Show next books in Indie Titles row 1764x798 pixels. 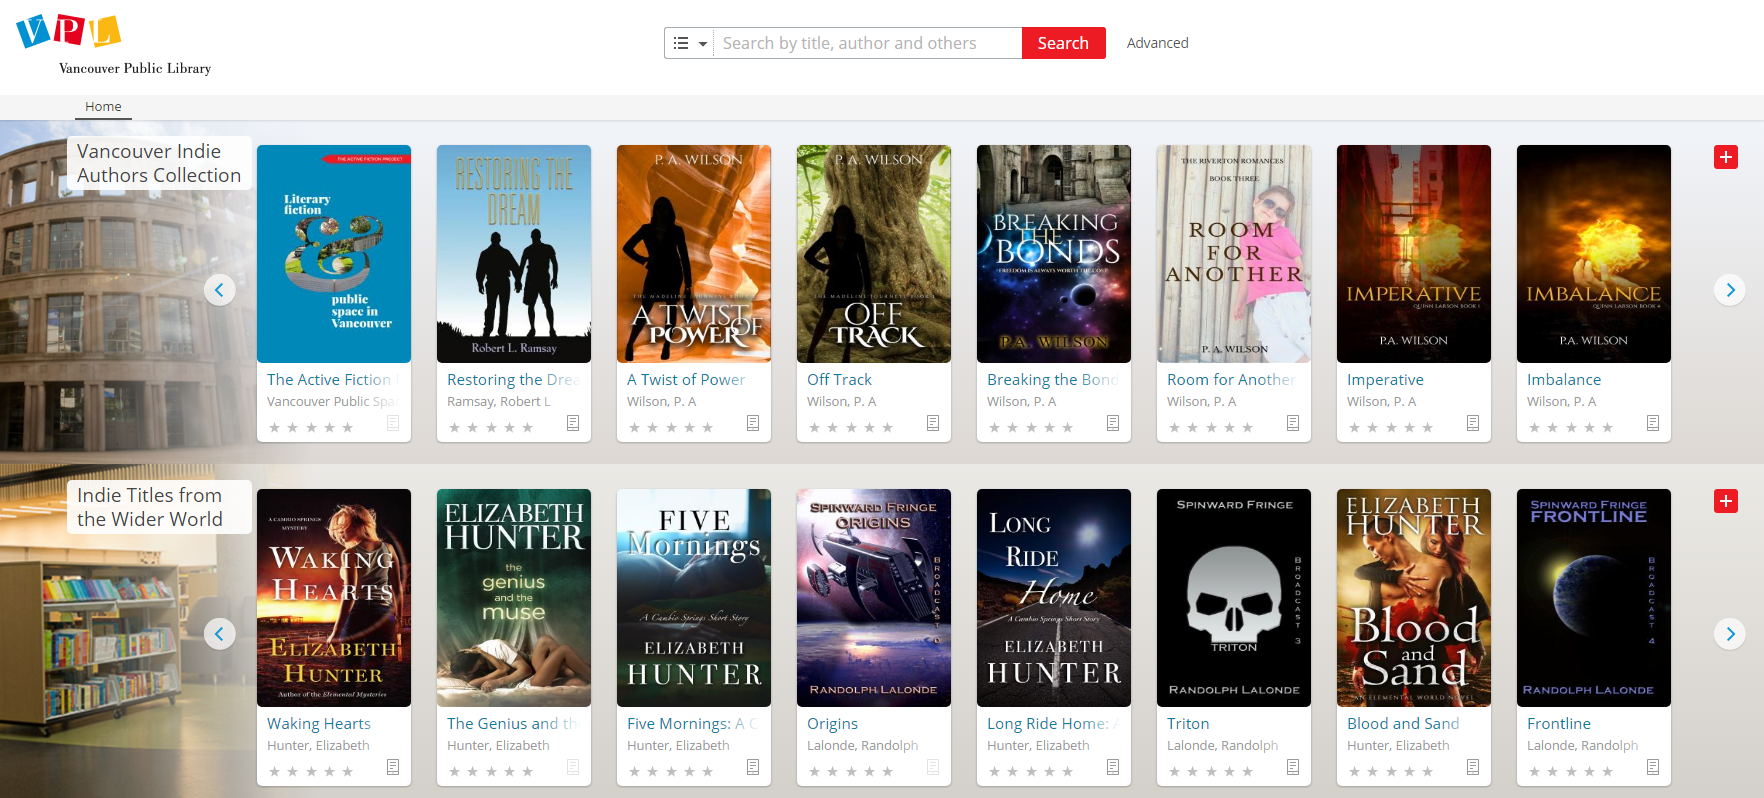click(x=1730, y=634)
